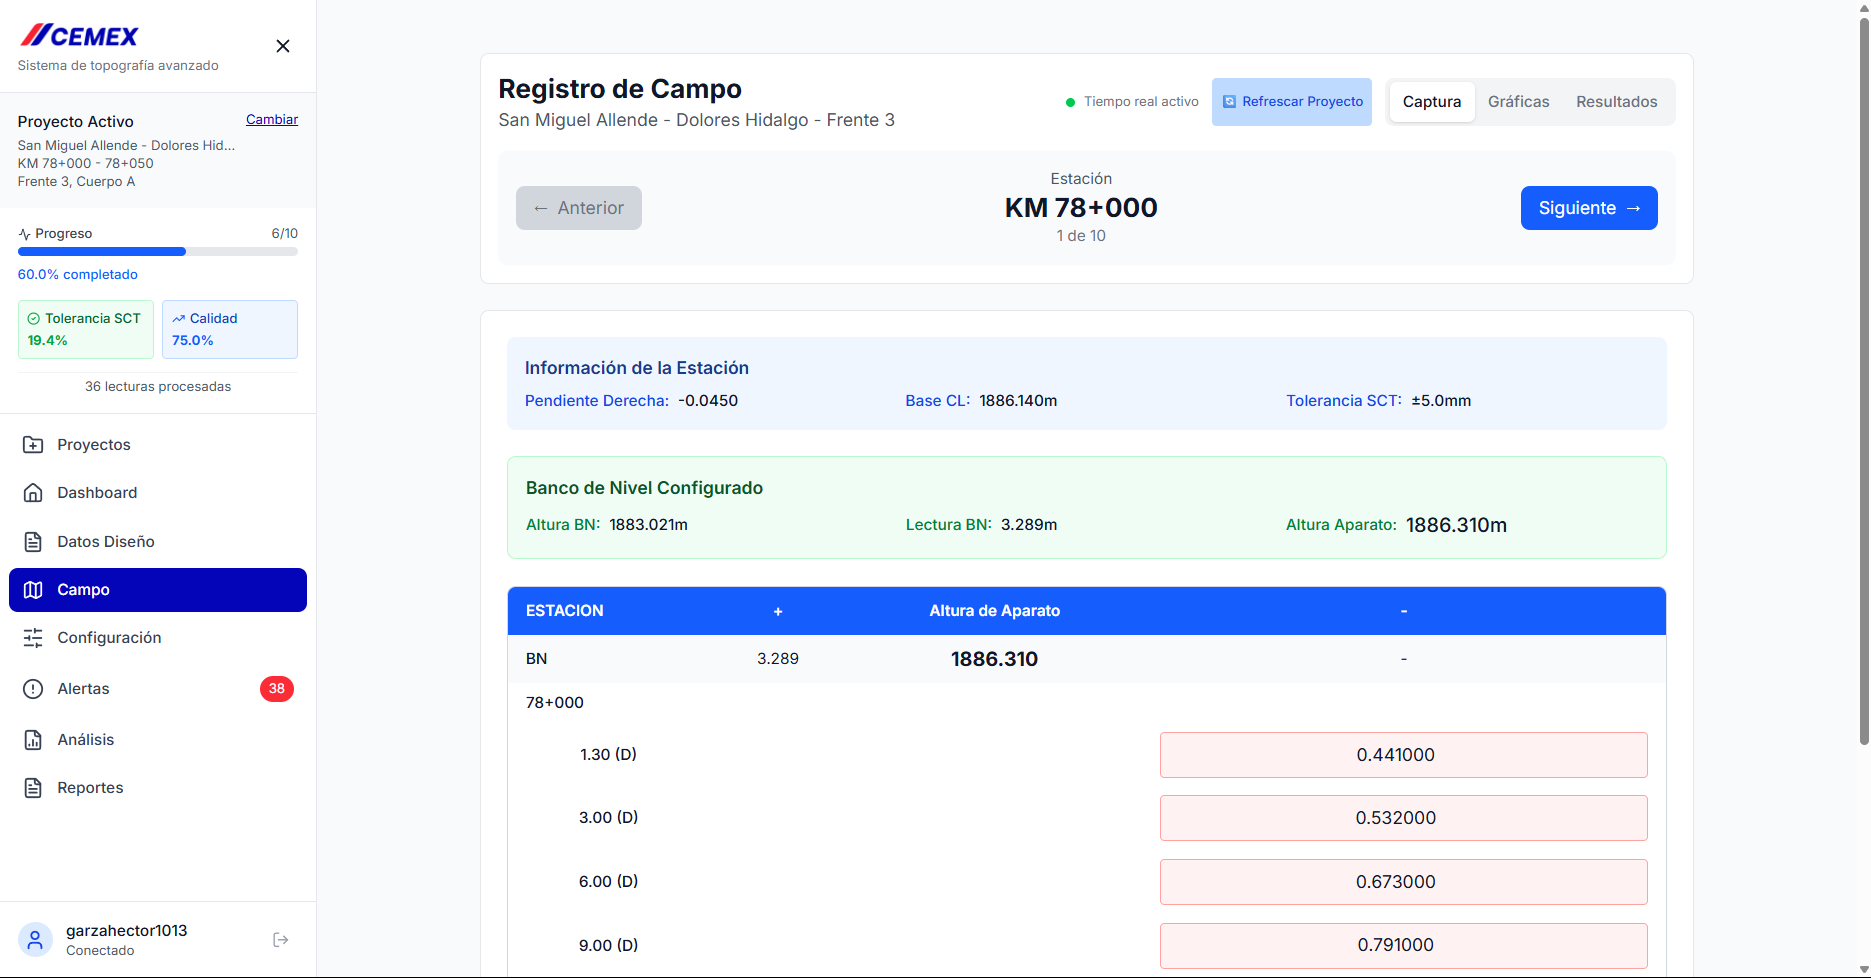
Task: Click the page vertical scrollbar
Action: 1864,380
